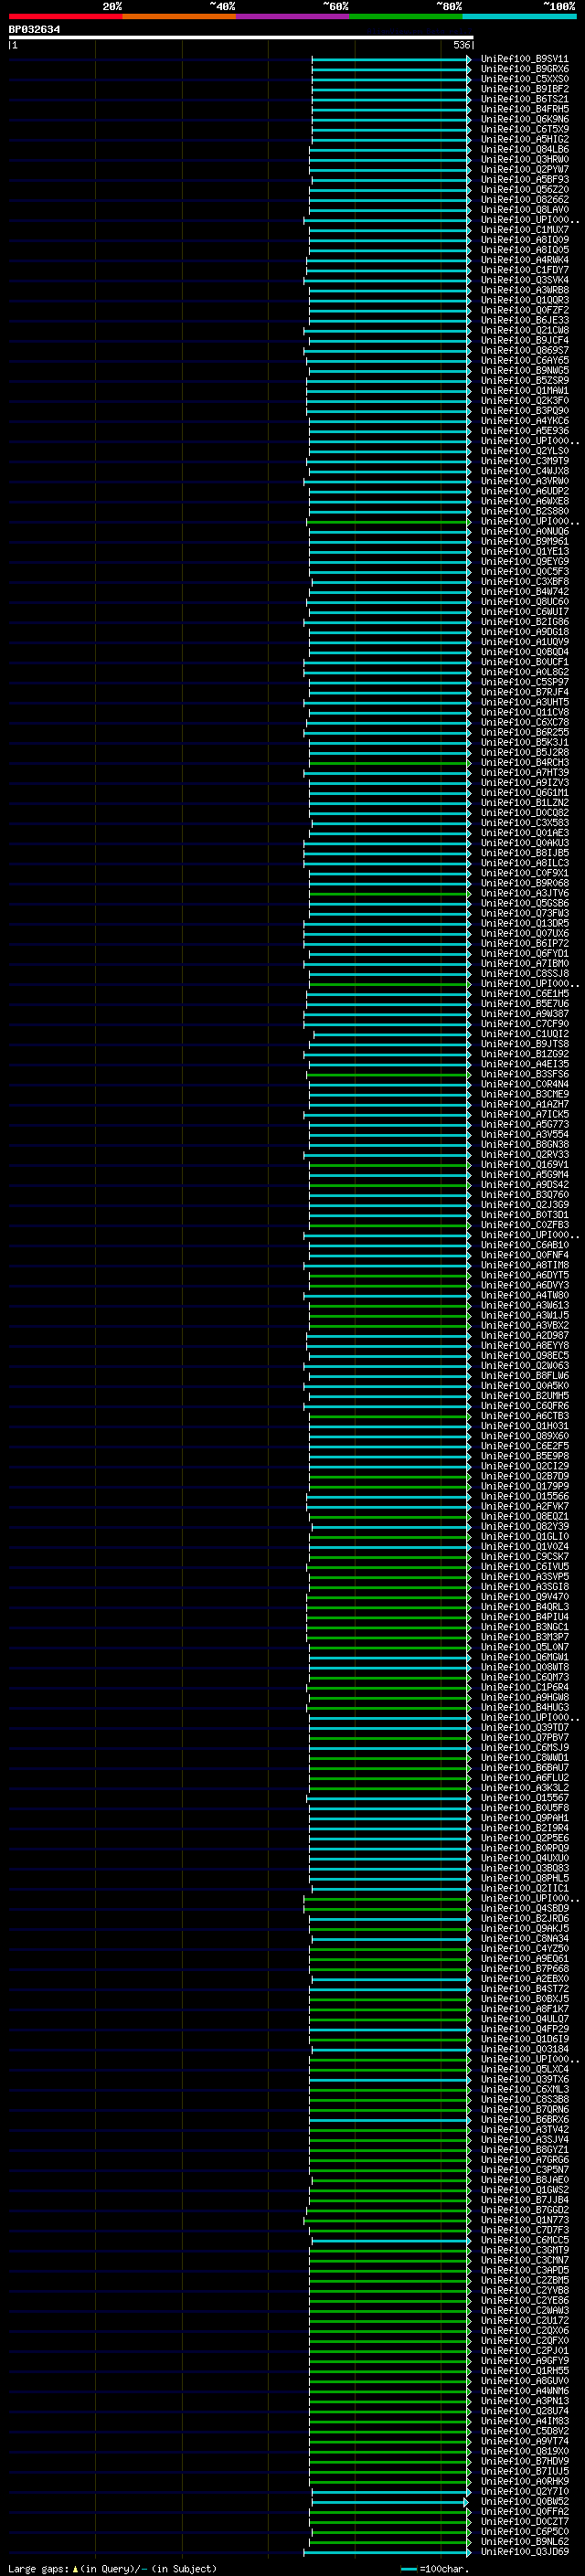
Task: Select hit UniRef100_Q1H031
Action: pos(524,1426)
